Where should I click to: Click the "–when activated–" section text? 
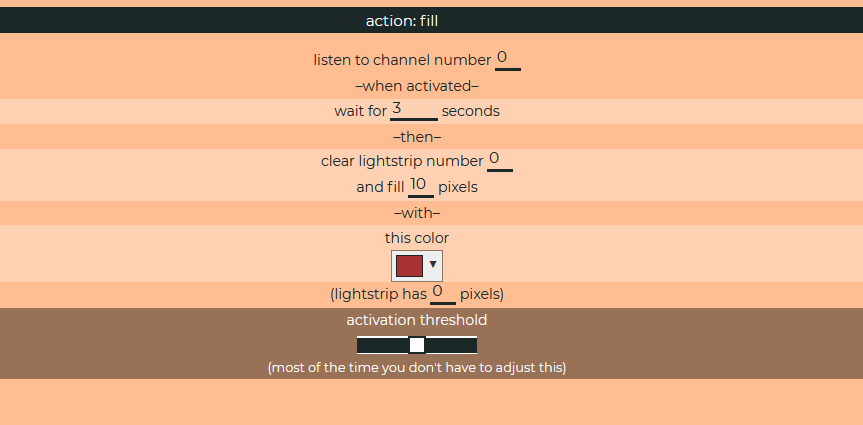[417, 86]
